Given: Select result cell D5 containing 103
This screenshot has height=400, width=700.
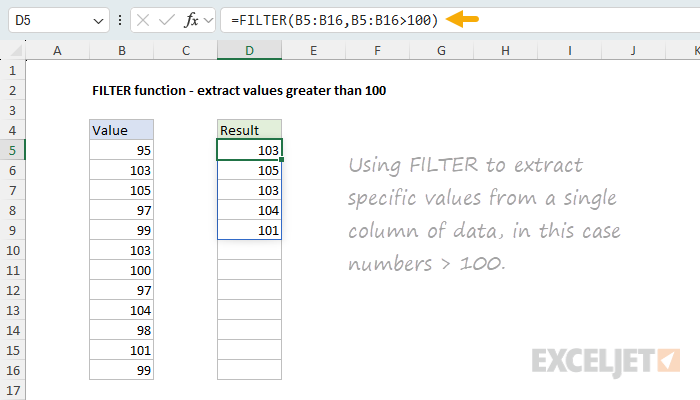Looking at the screenshot, I should click(250, 150).
